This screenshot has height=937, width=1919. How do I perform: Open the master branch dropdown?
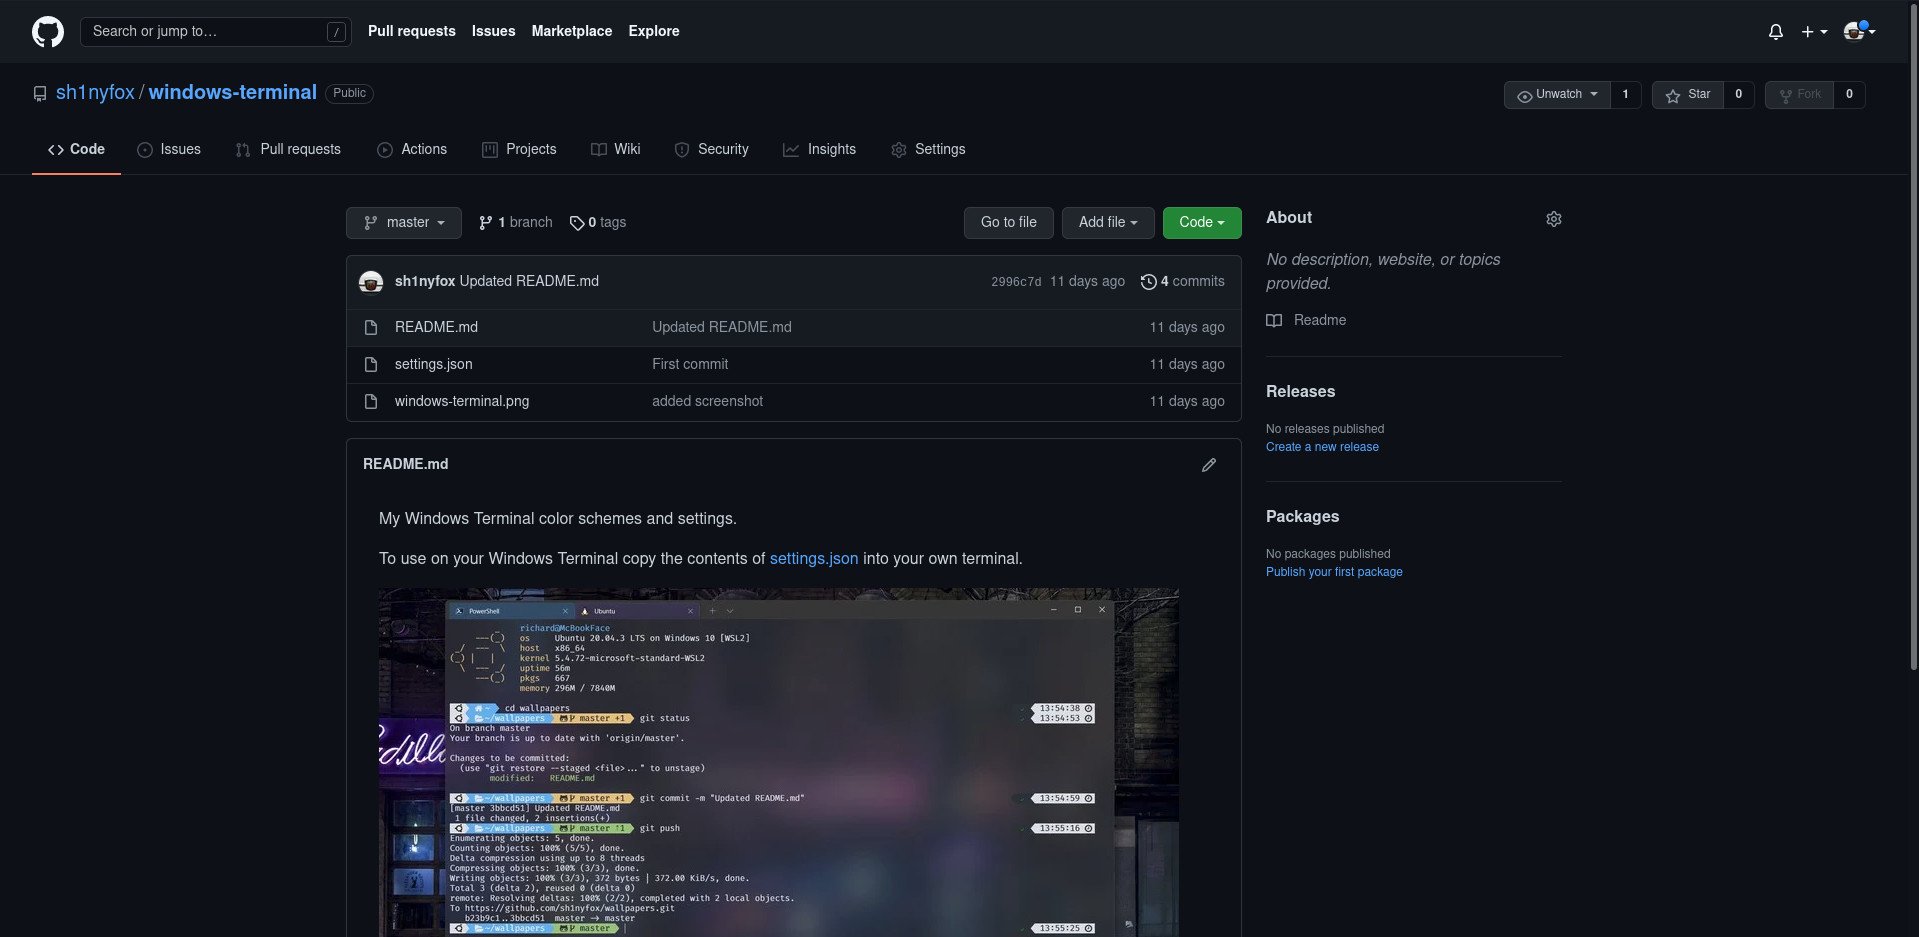tap(403, 222)
